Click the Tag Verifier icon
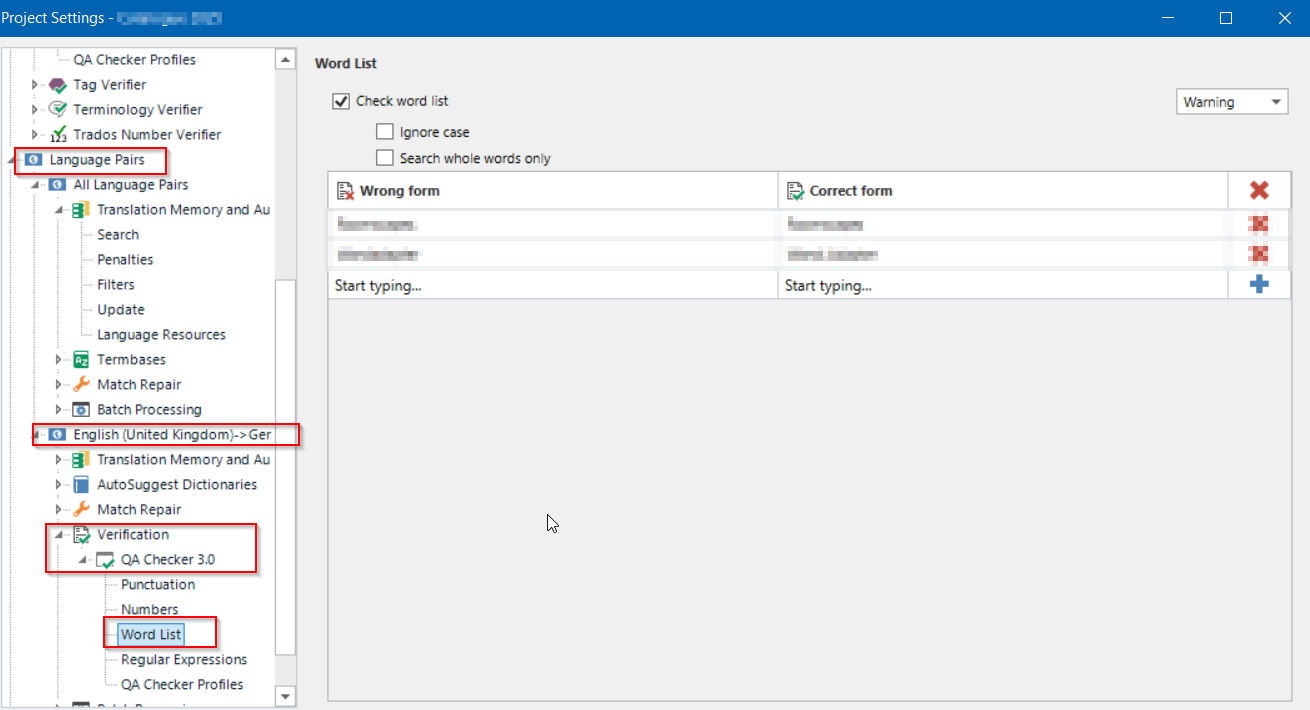The height and width of the screenshot is (710, 1310). pyautogui.click(x=57, y=85)
